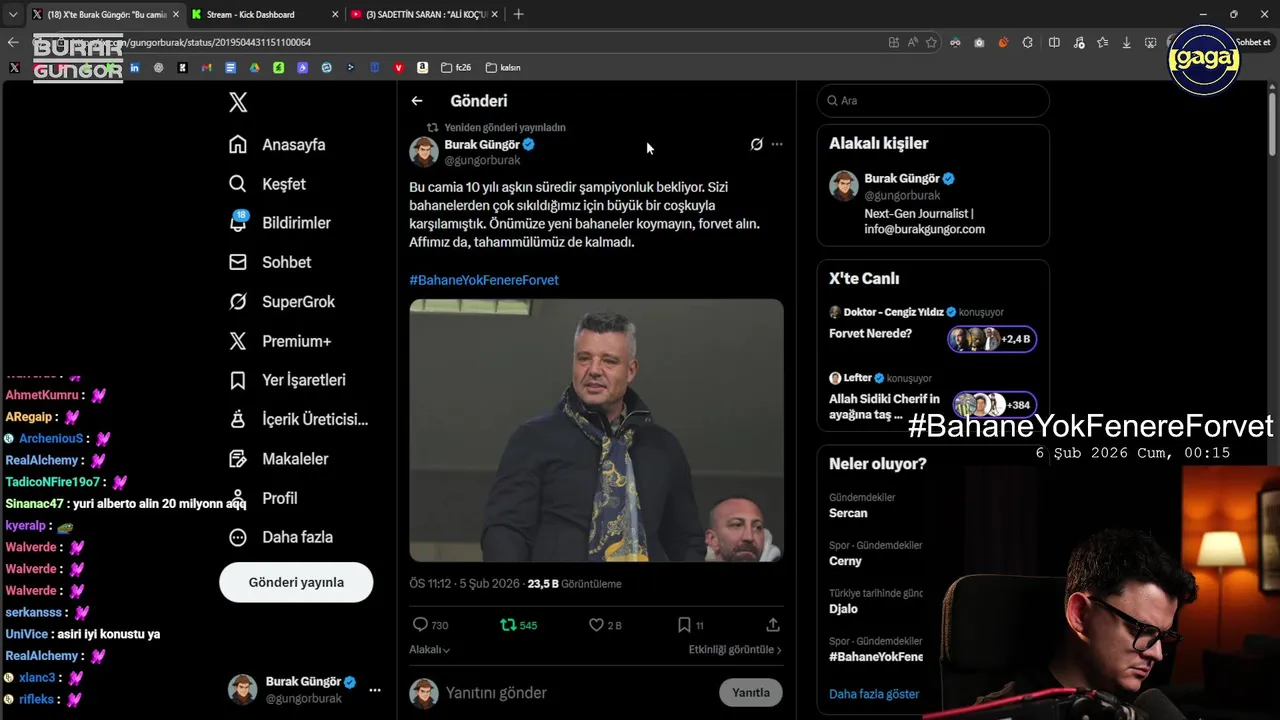Click the back arrow beside Gönderi
Screen dimensions: 1280x720
[x=417, y=101]
